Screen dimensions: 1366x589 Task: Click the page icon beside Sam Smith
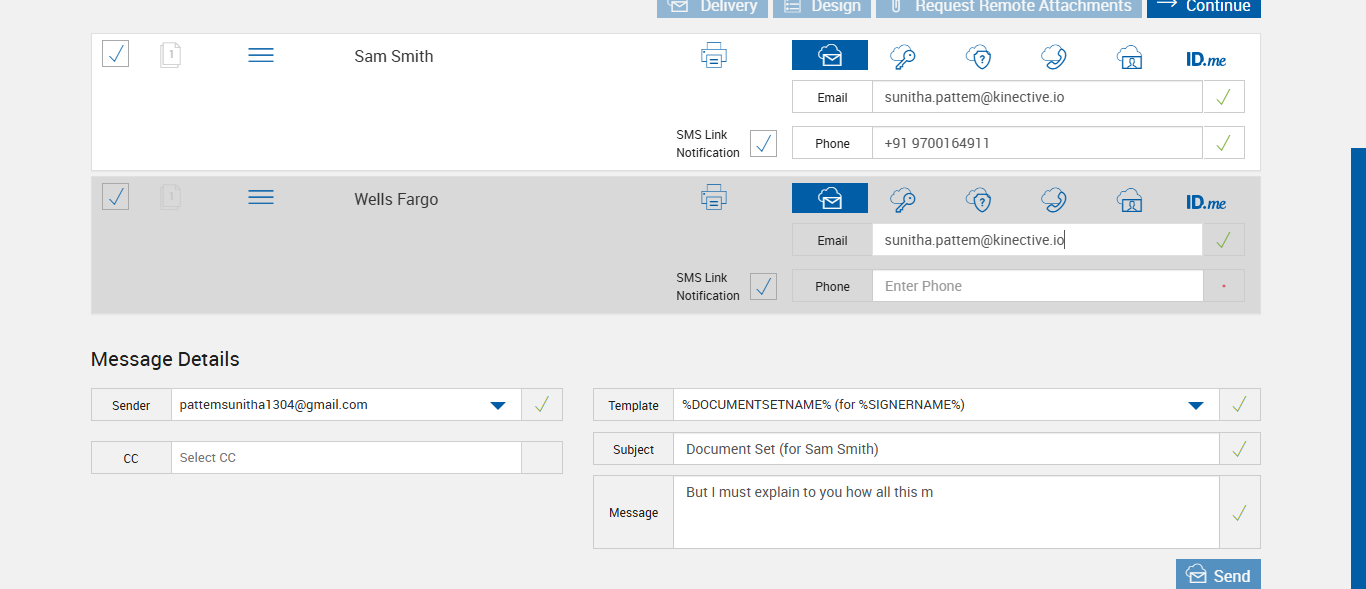tap(170, 55)
